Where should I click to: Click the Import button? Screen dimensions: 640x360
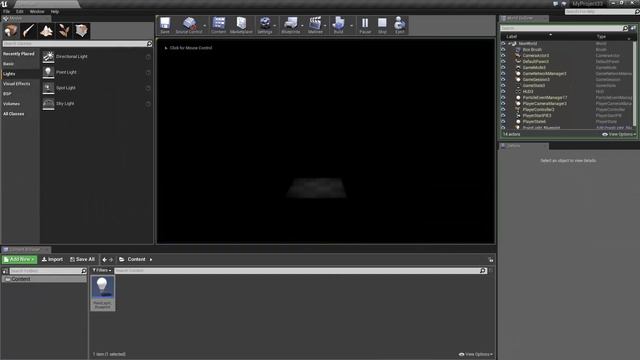point(52,260)
